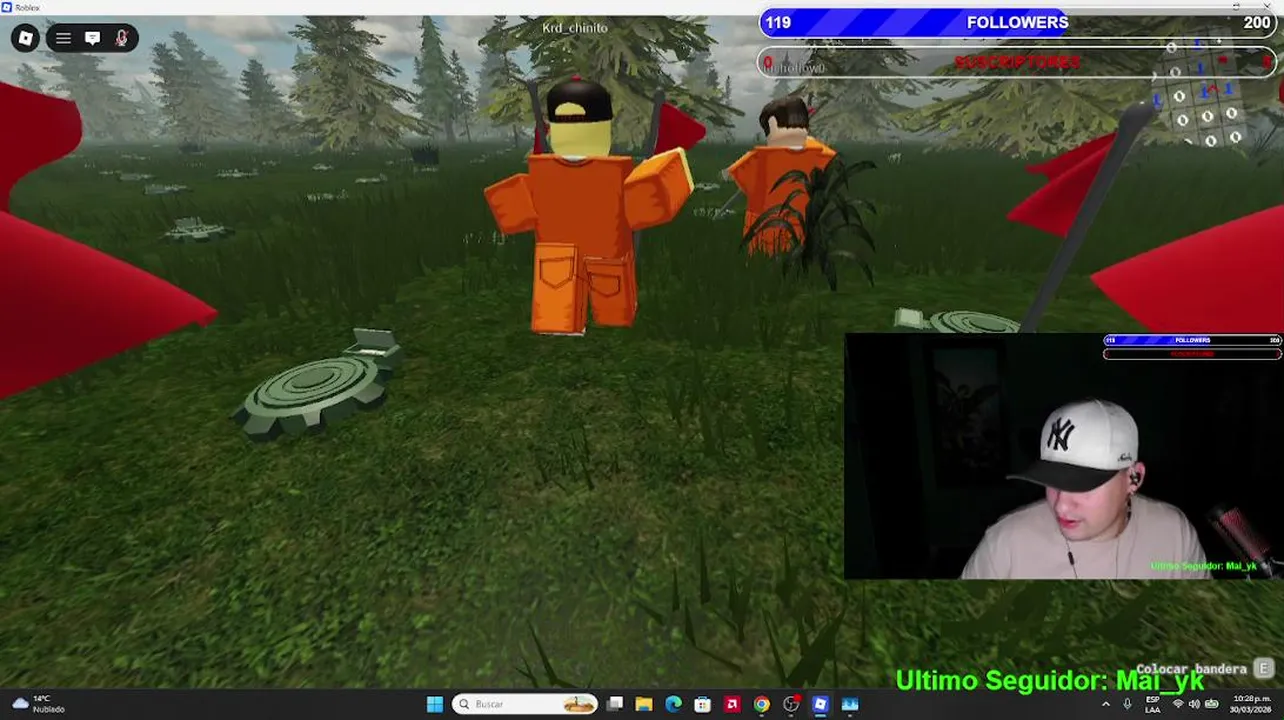Expand the system tray hidden icons chevron
Viewport: 1284px width, 720px height.
click(1106, 704)
